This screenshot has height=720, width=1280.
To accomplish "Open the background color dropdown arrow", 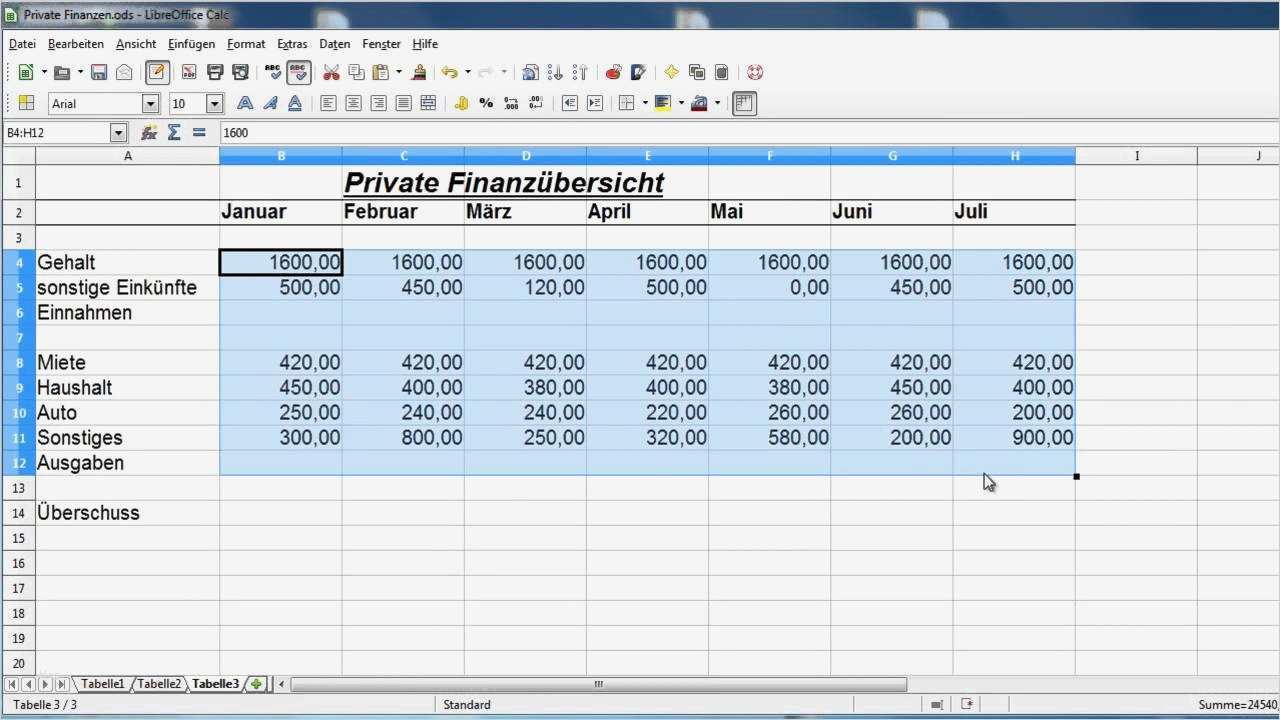I will pyautogui.click(x=680, y=103).
